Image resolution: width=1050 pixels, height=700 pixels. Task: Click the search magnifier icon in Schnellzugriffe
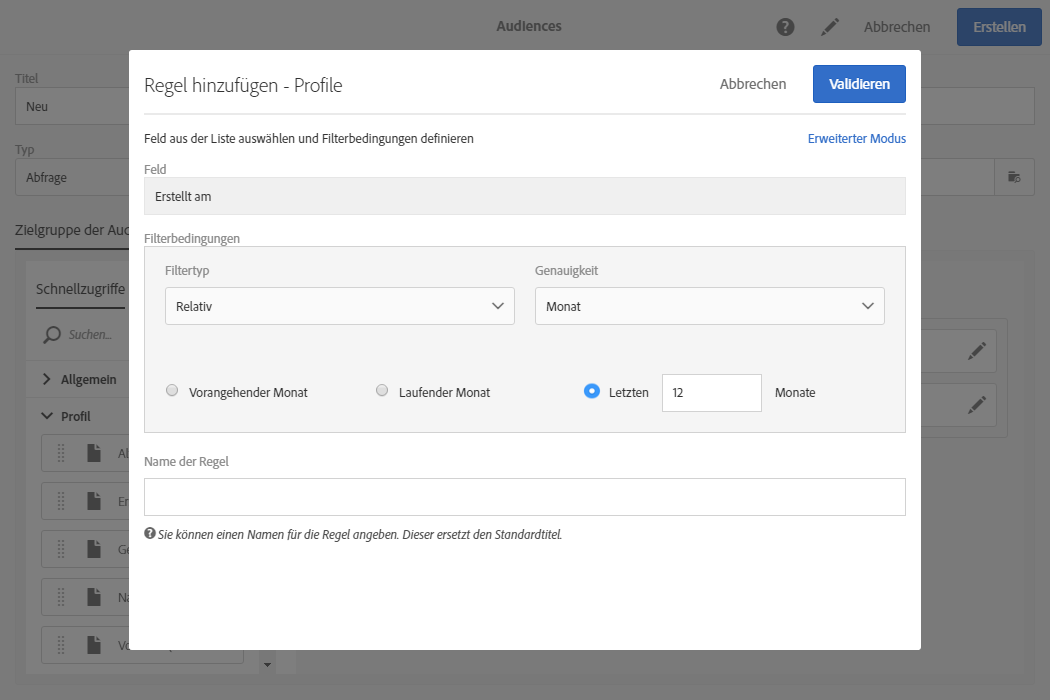pyautogui.click(x=52, y=335)
